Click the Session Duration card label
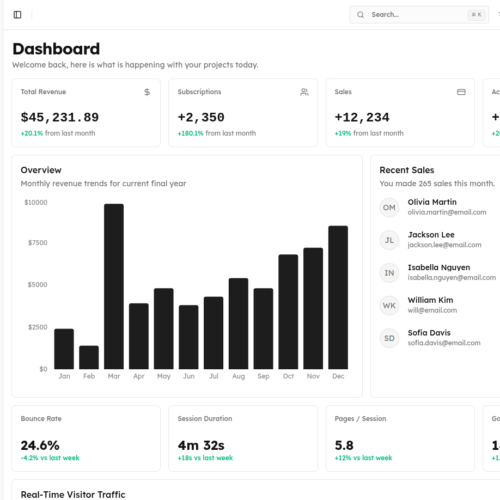Image resolution: width=500 pixels, height=500 pixels. pos(205,419)
